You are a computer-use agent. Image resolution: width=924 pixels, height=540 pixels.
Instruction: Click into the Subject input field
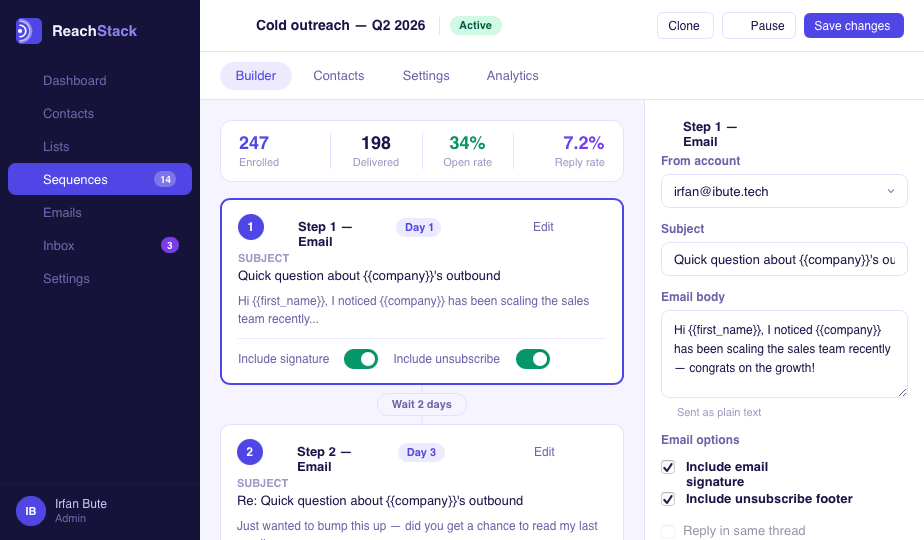point(784,259)
